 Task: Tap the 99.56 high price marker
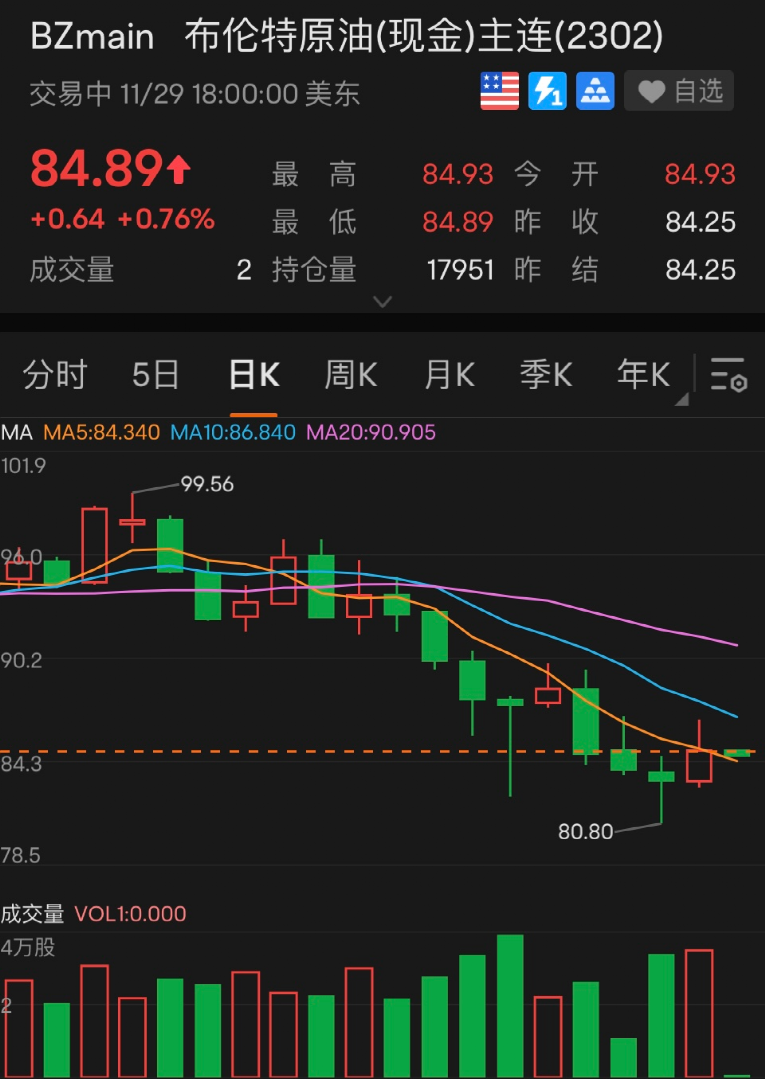(207, 484)
